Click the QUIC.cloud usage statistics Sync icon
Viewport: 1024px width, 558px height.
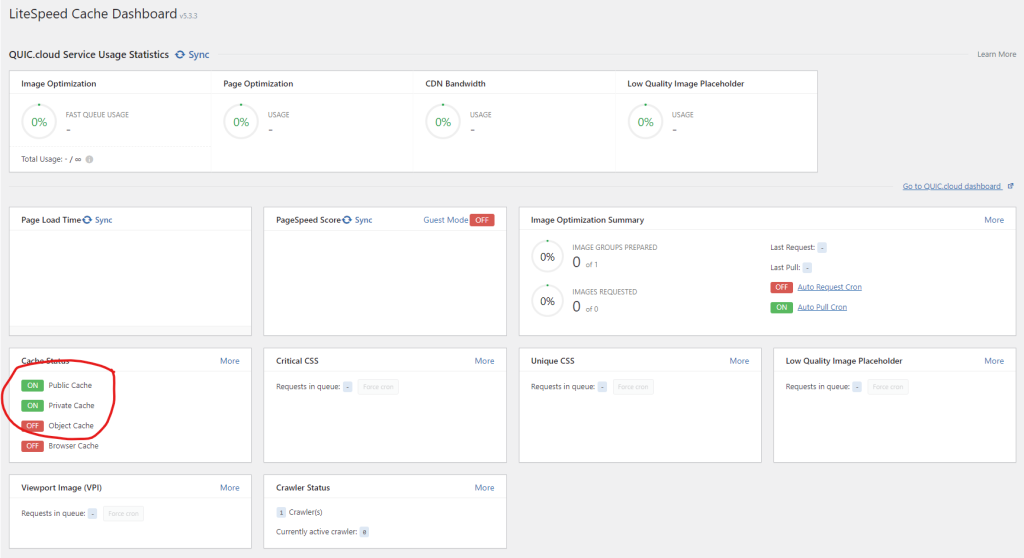(180, 55)
